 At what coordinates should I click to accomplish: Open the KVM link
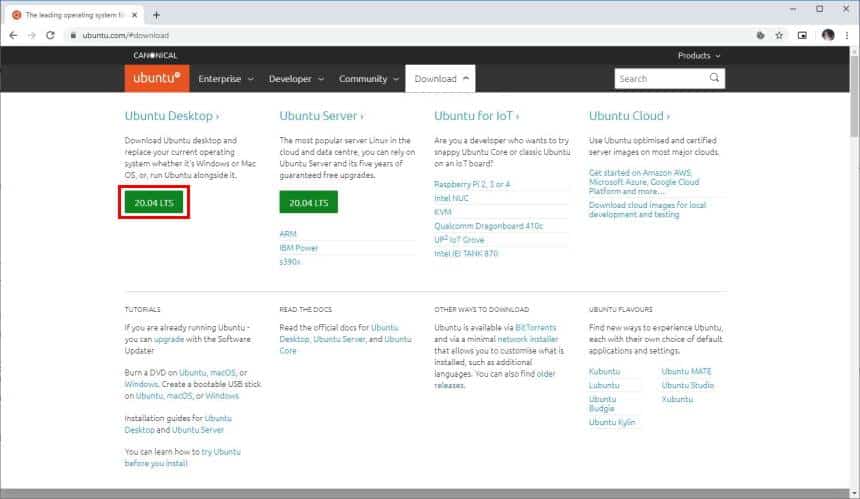click(x=443, y=212)
